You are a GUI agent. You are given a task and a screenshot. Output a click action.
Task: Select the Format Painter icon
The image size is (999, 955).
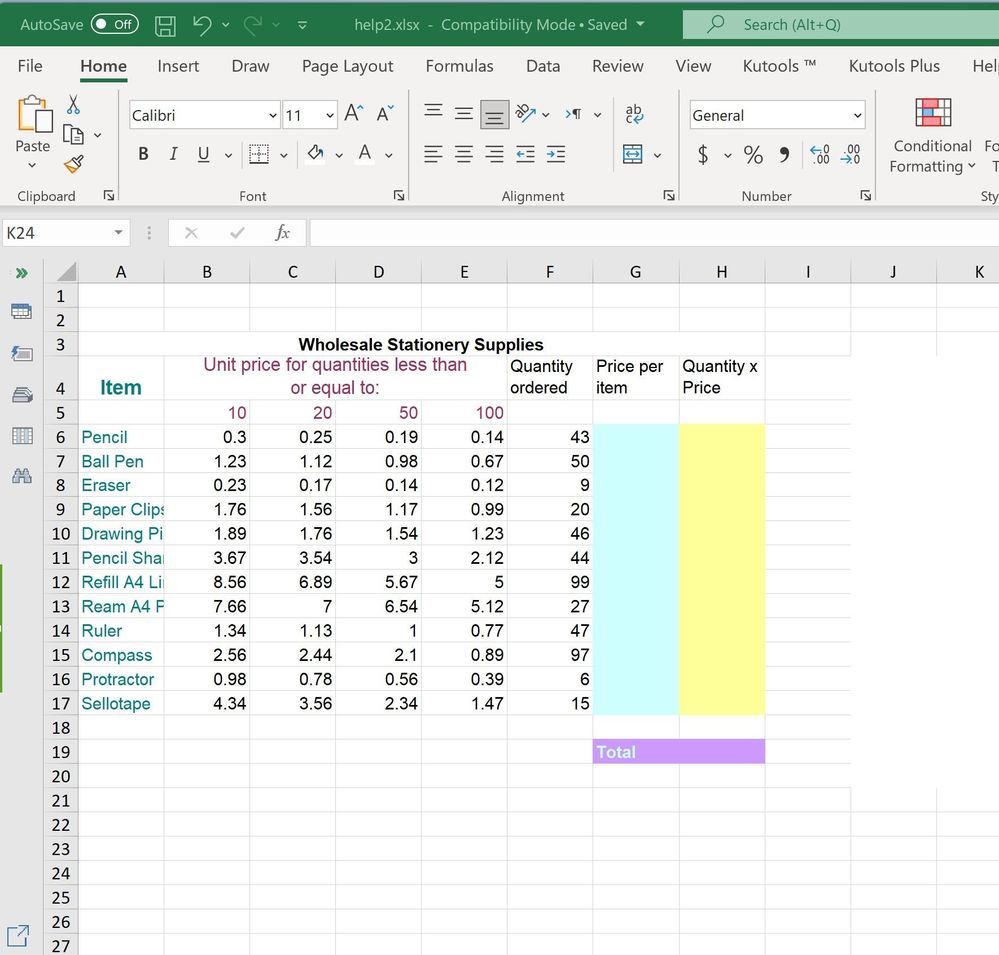pyautogui.click(x=74, y=164)
